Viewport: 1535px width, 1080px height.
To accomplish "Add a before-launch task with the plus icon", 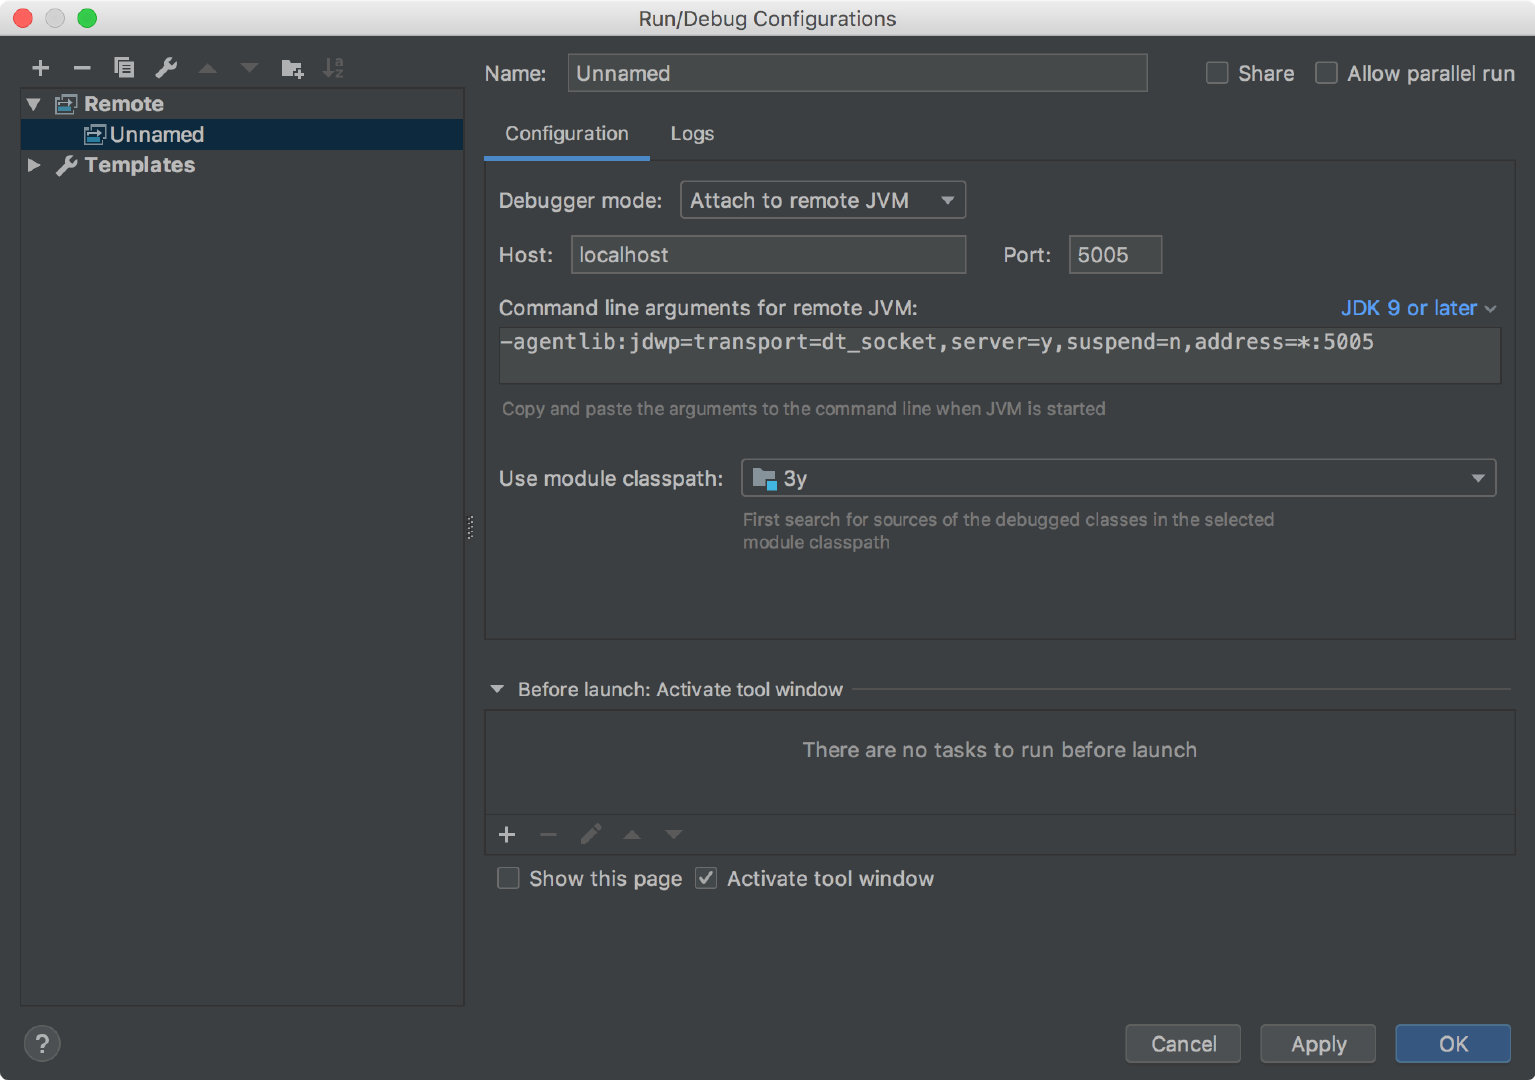I will [507, 834].
